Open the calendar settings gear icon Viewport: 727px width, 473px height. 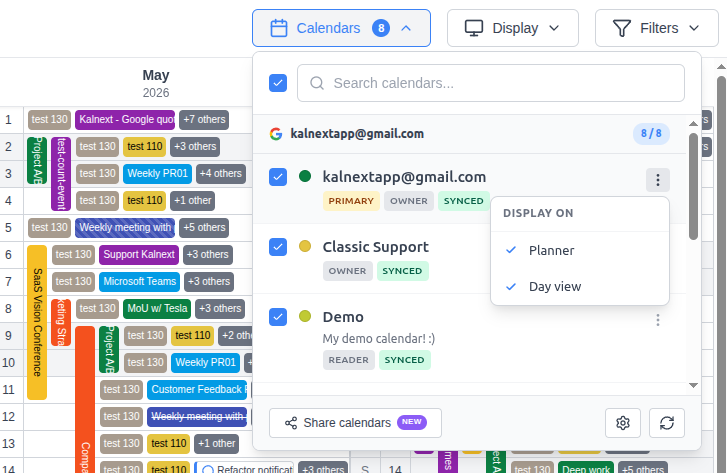click(x=623, y=423)
